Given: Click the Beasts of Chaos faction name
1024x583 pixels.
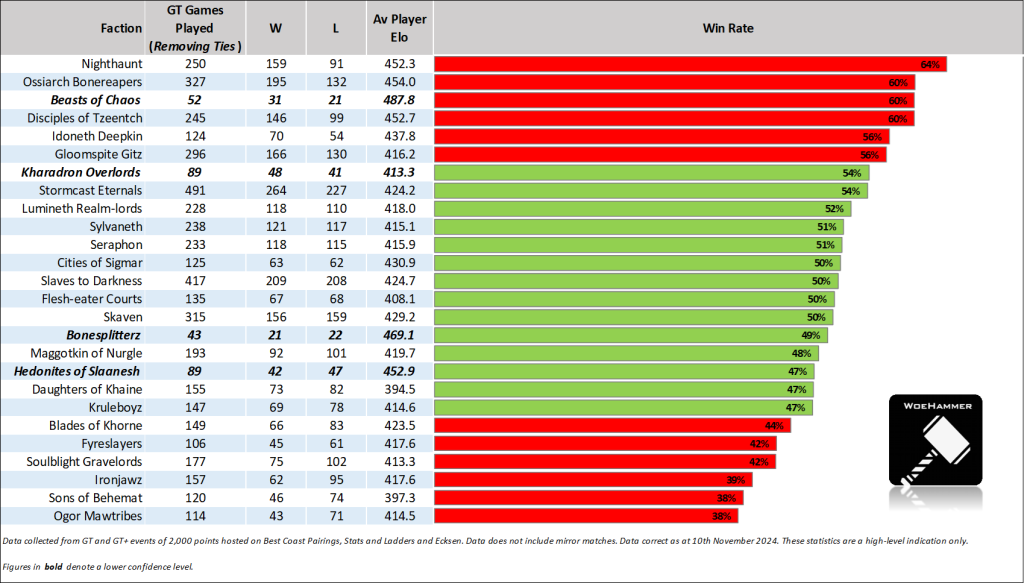Looking at the screenshot, I should [99, 100].
